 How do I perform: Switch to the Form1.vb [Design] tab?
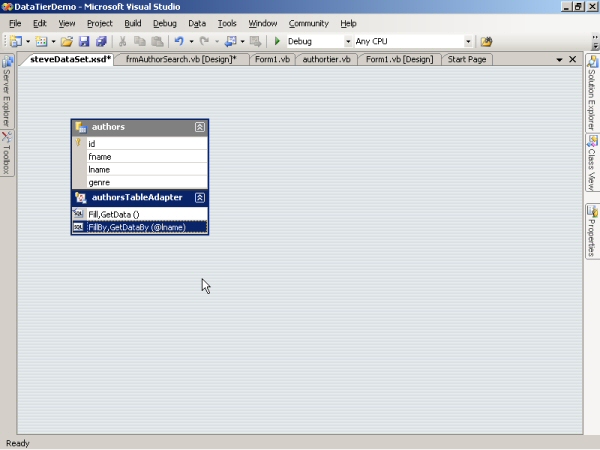(x=399, y=59)
